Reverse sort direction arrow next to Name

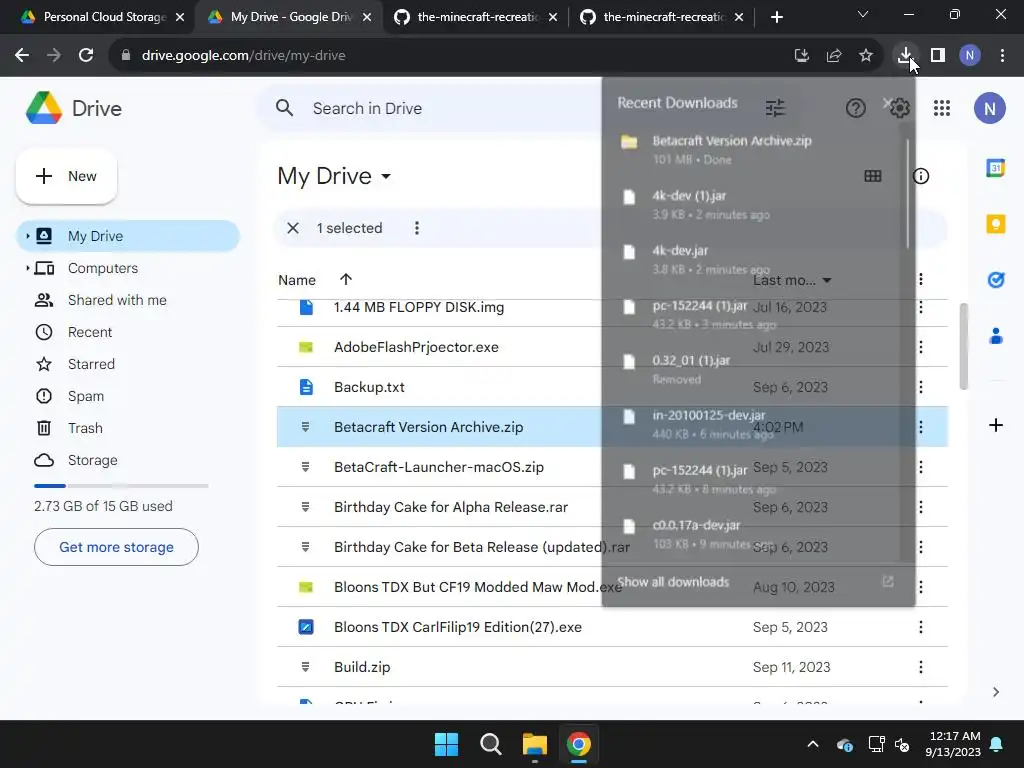pos(345,280)
